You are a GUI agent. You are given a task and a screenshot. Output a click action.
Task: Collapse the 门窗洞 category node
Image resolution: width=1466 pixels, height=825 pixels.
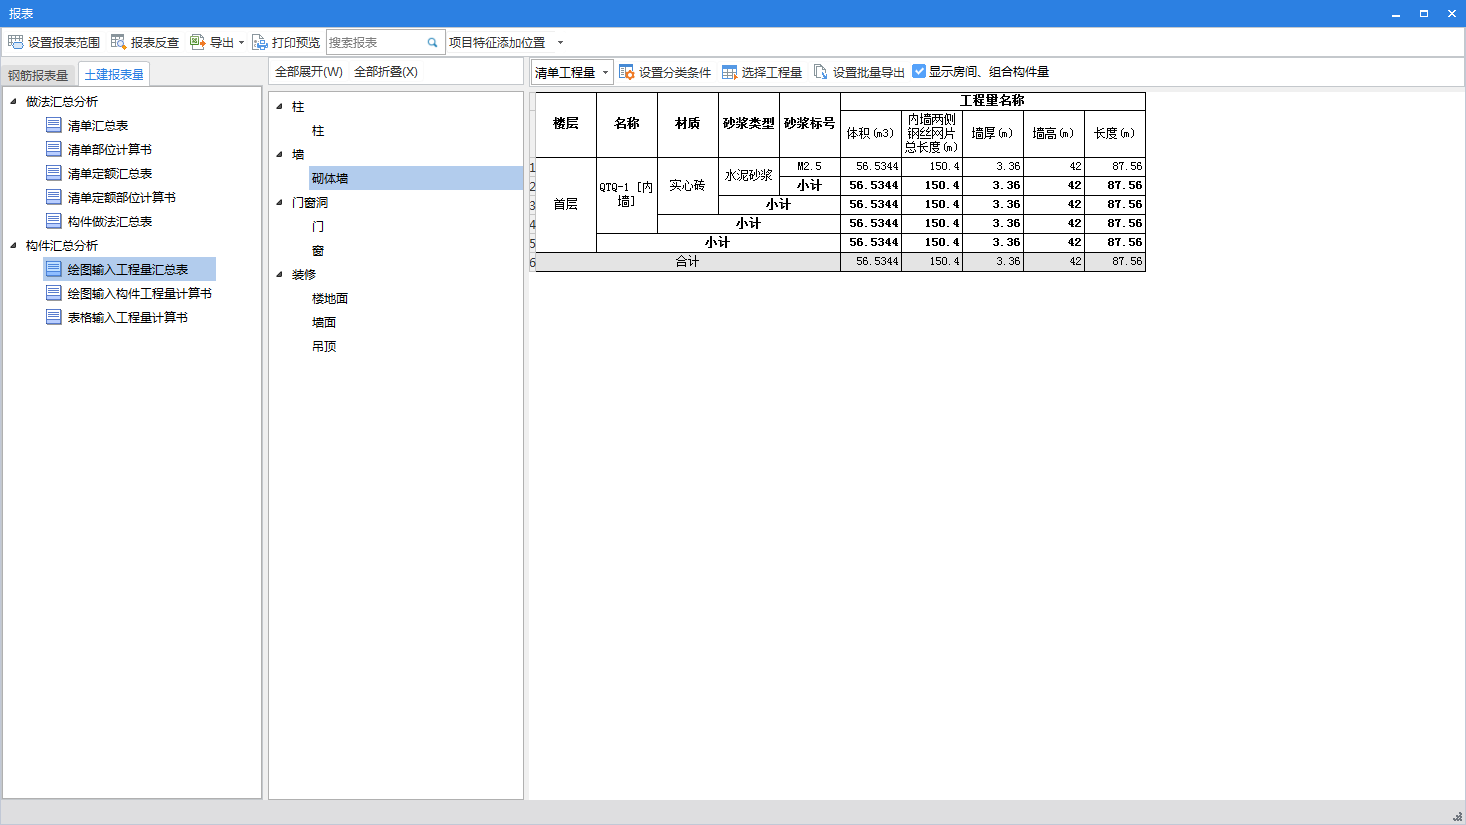point(279,202)
